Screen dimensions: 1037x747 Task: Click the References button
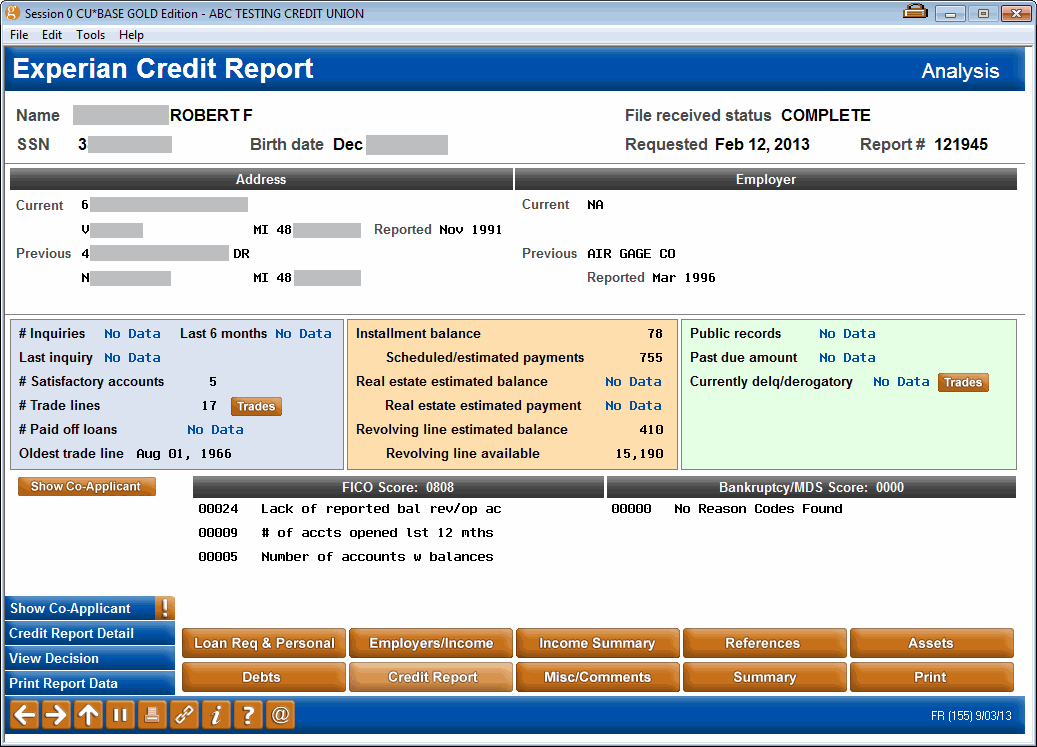pos(765,643)
